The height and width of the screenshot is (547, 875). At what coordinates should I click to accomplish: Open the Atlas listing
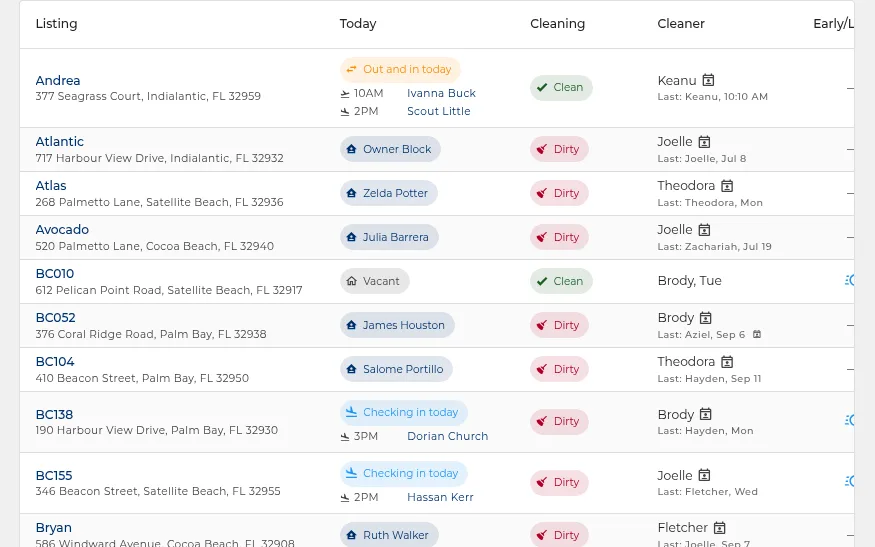tap(51, 186)
